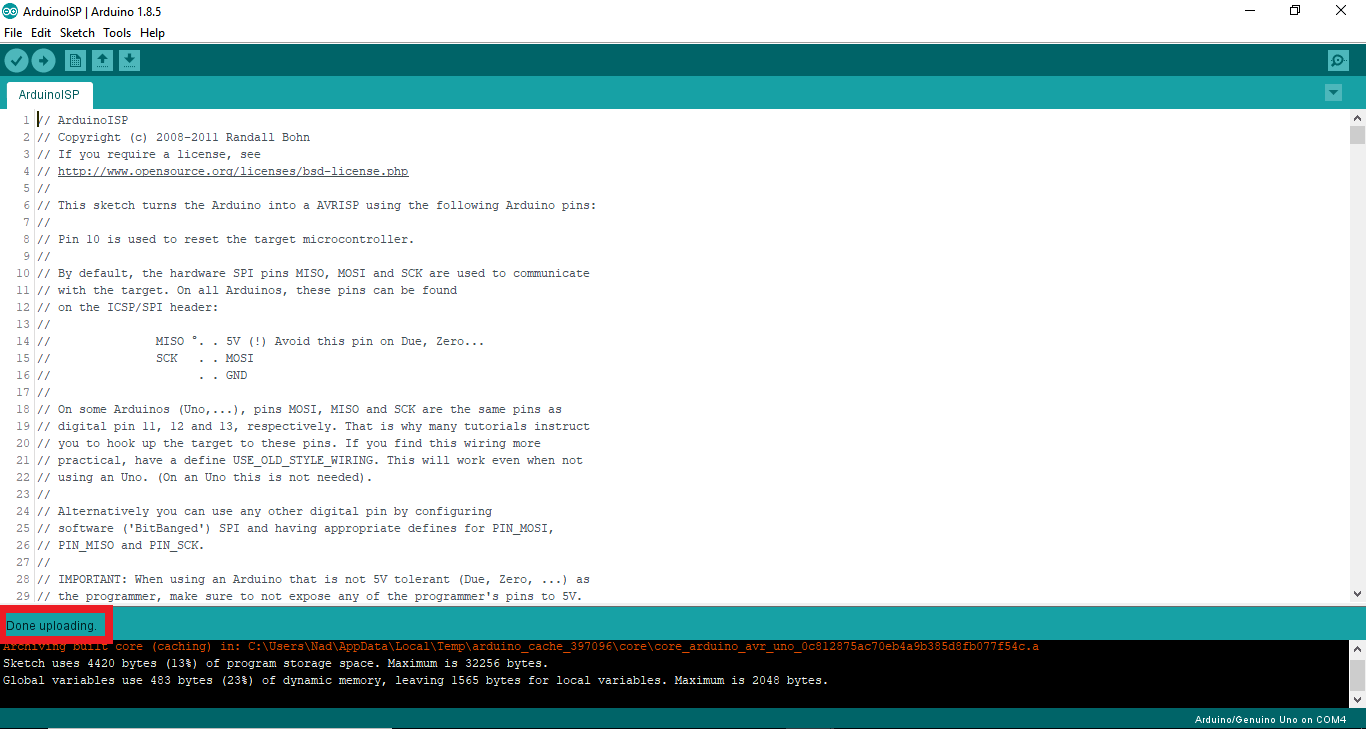Viewport: 1366px width, 729px height.
Task: Create a new sketch with New icon
Action: click(x=76, y=61)
